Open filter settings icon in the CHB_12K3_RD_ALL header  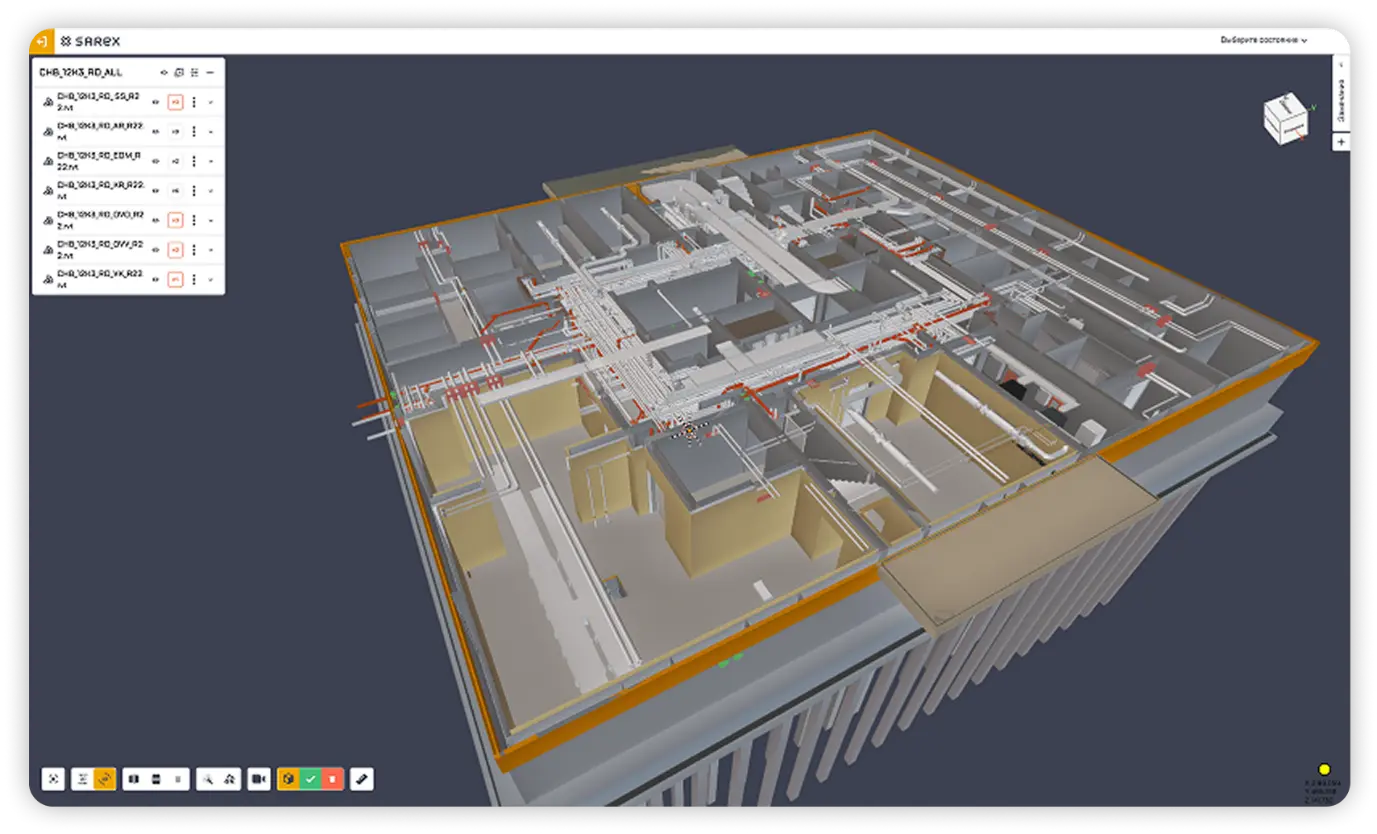tap(195, 73)
